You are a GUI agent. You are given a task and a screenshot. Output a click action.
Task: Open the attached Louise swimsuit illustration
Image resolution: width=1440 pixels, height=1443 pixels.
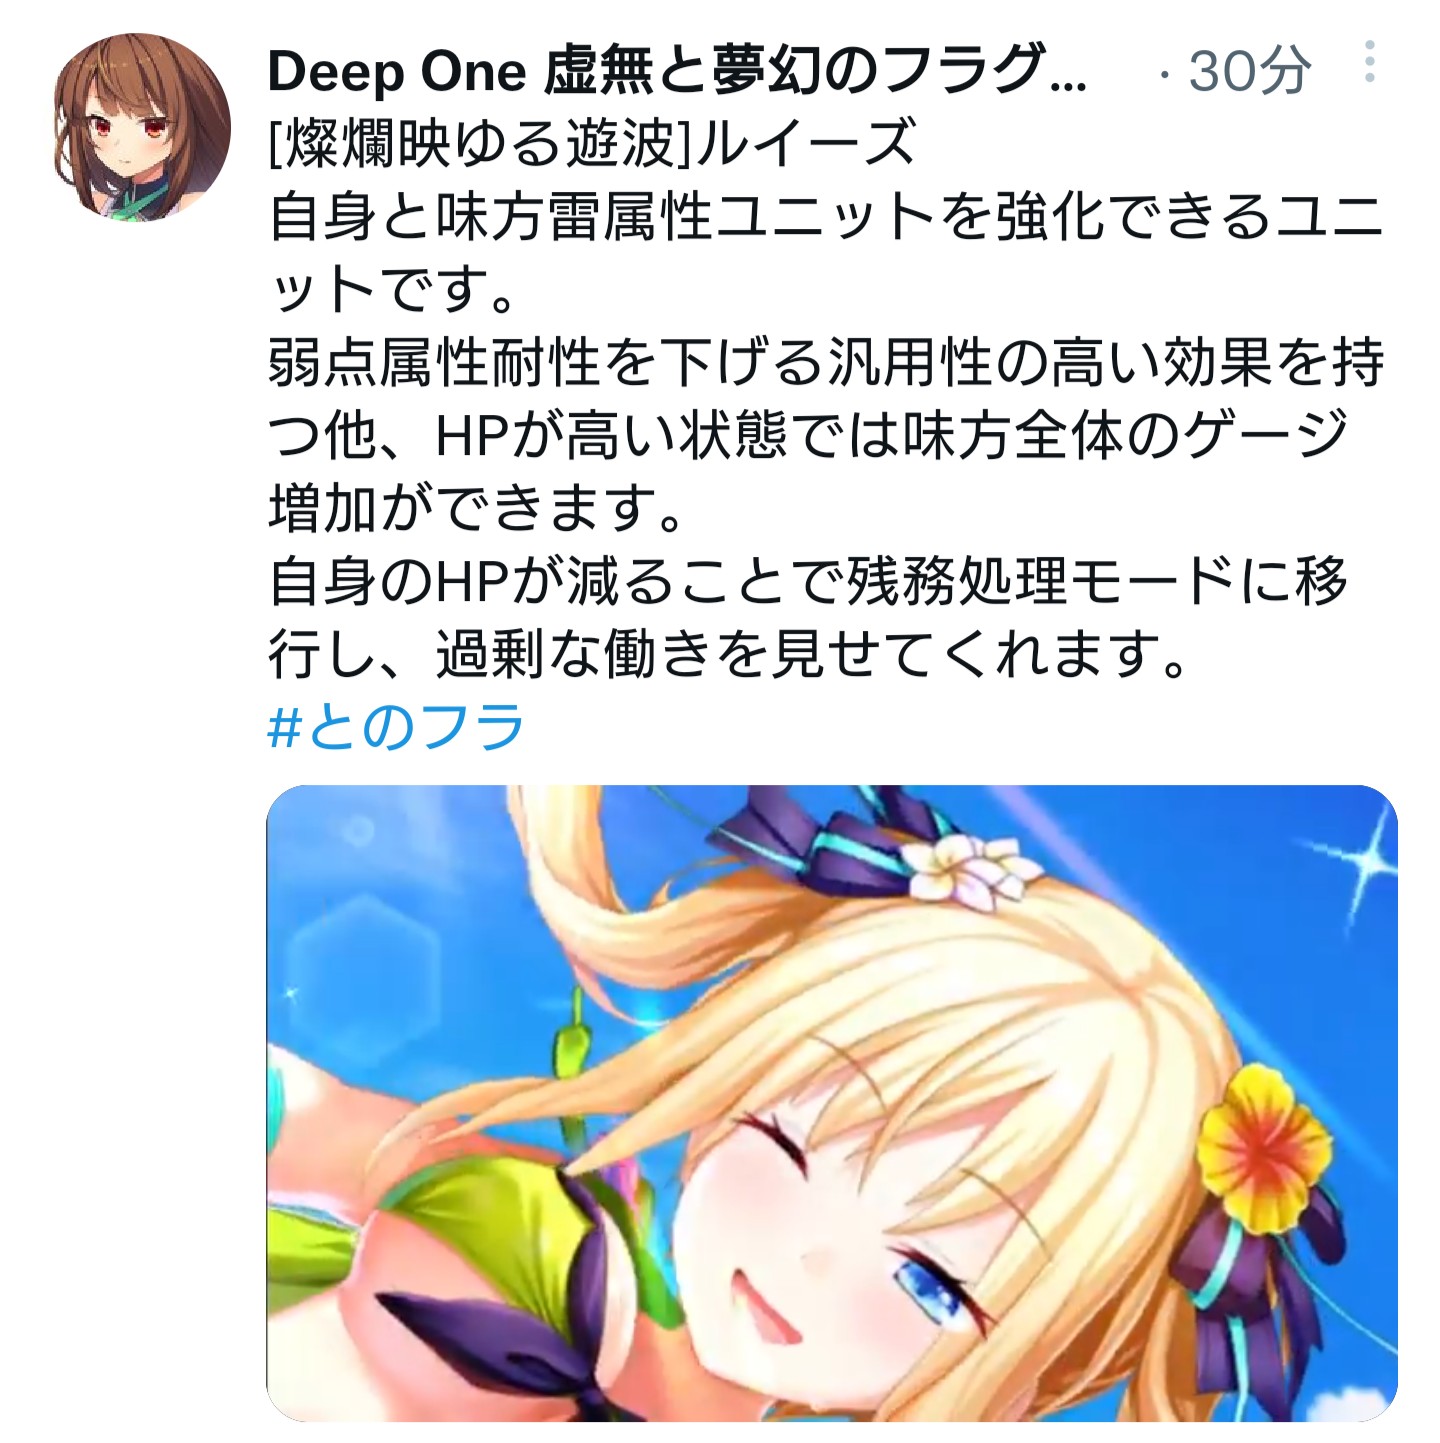(832, 1103)
